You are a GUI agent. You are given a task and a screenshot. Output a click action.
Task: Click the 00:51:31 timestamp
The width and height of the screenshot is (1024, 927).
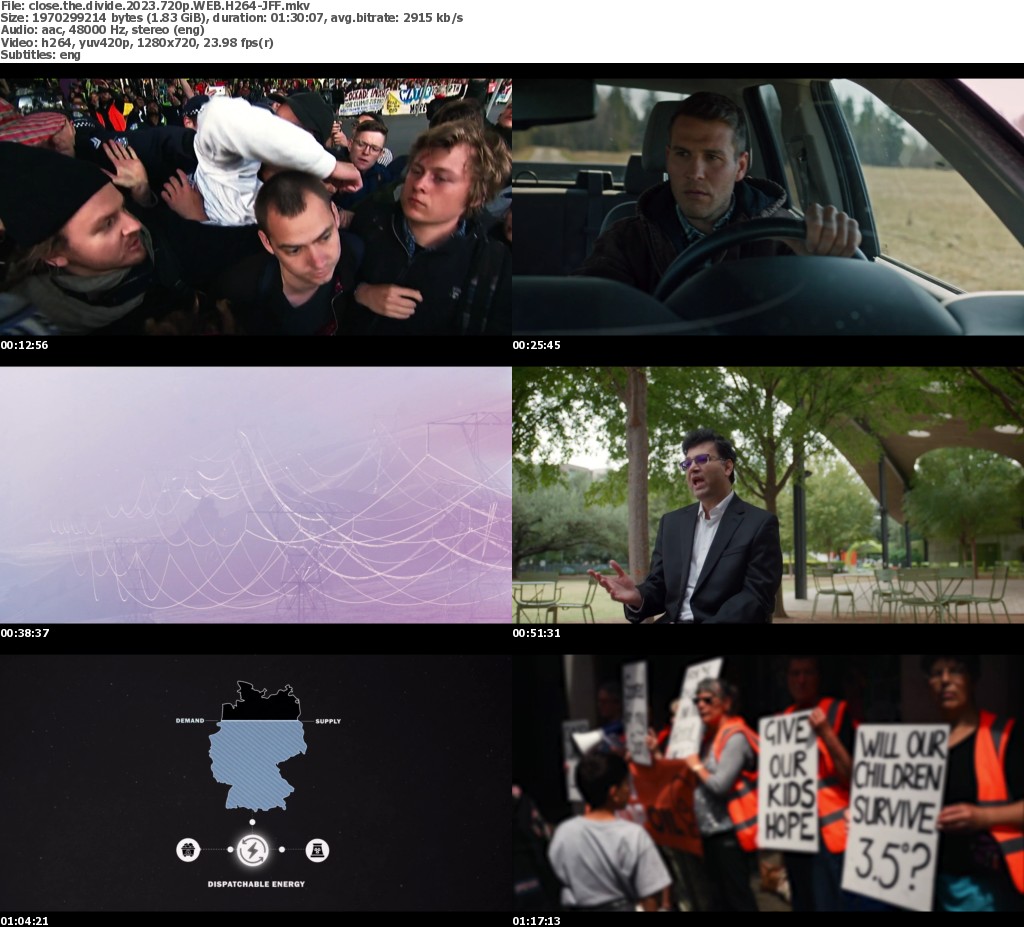pyautogui.click(x=537, y=633)
